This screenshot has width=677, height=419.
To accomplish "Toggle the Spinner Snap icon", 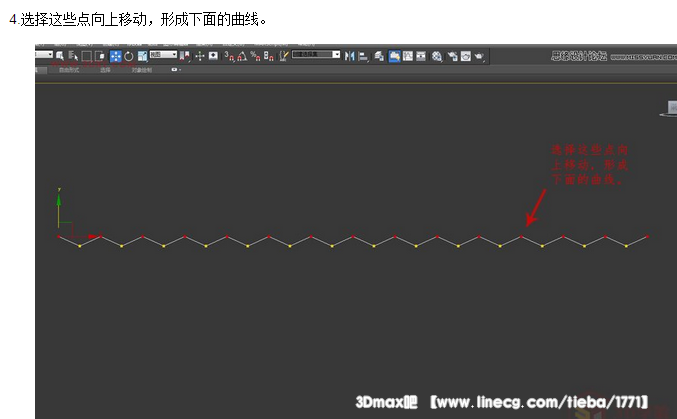I will (269, 56).
